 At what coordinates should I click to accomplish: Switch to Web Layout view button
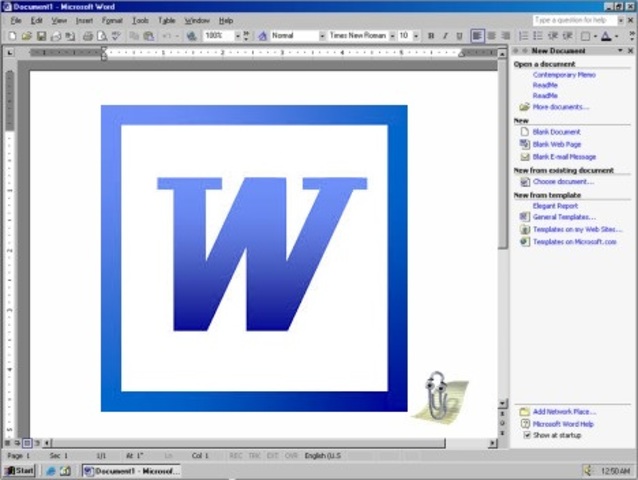[x=17, y=443]
